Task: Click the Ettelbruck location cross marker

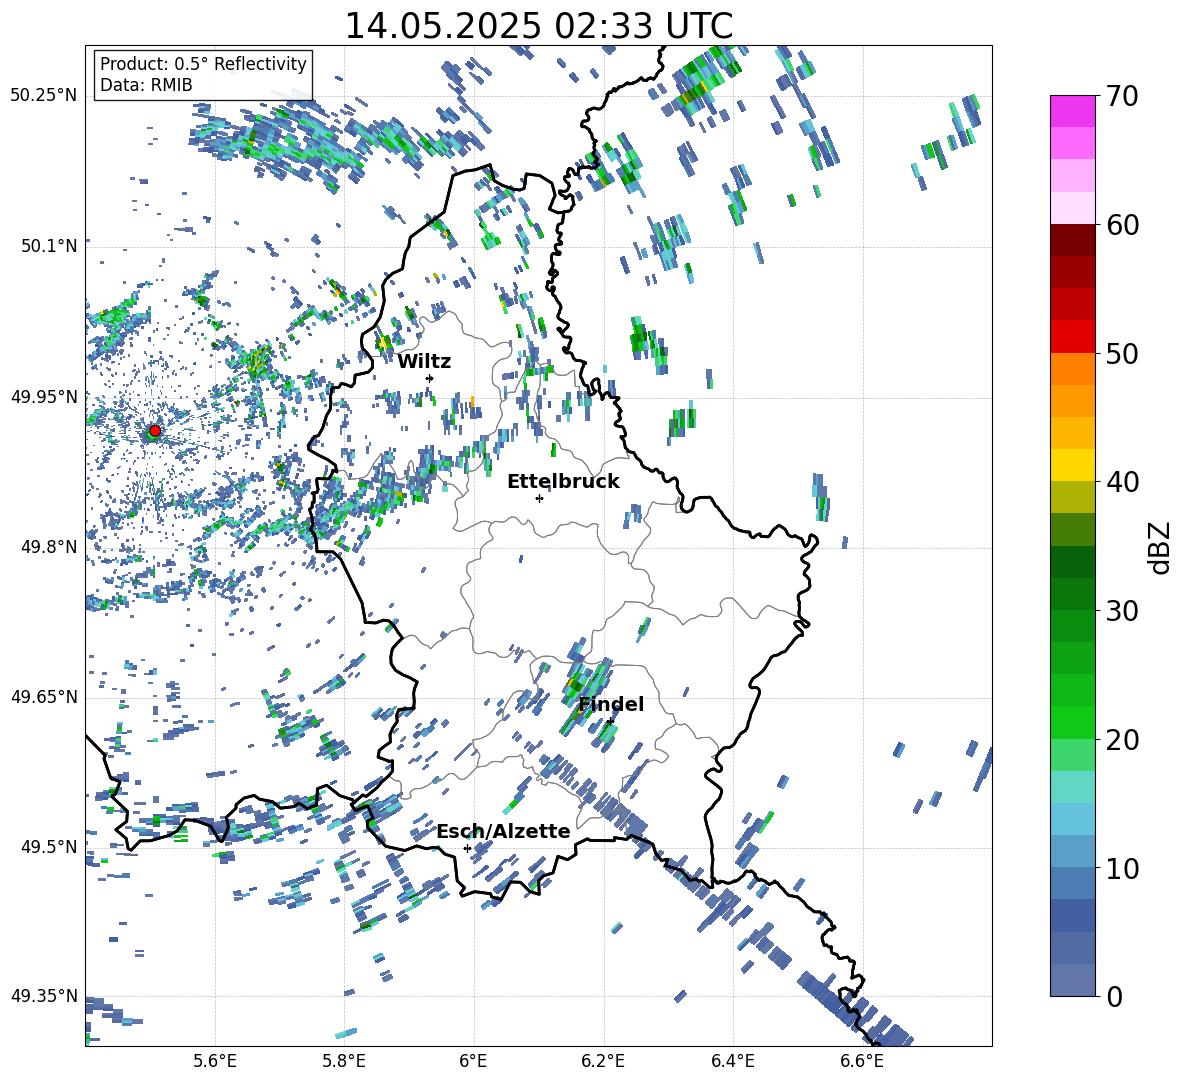Action: pyautogui.click(x=539, y=498)
